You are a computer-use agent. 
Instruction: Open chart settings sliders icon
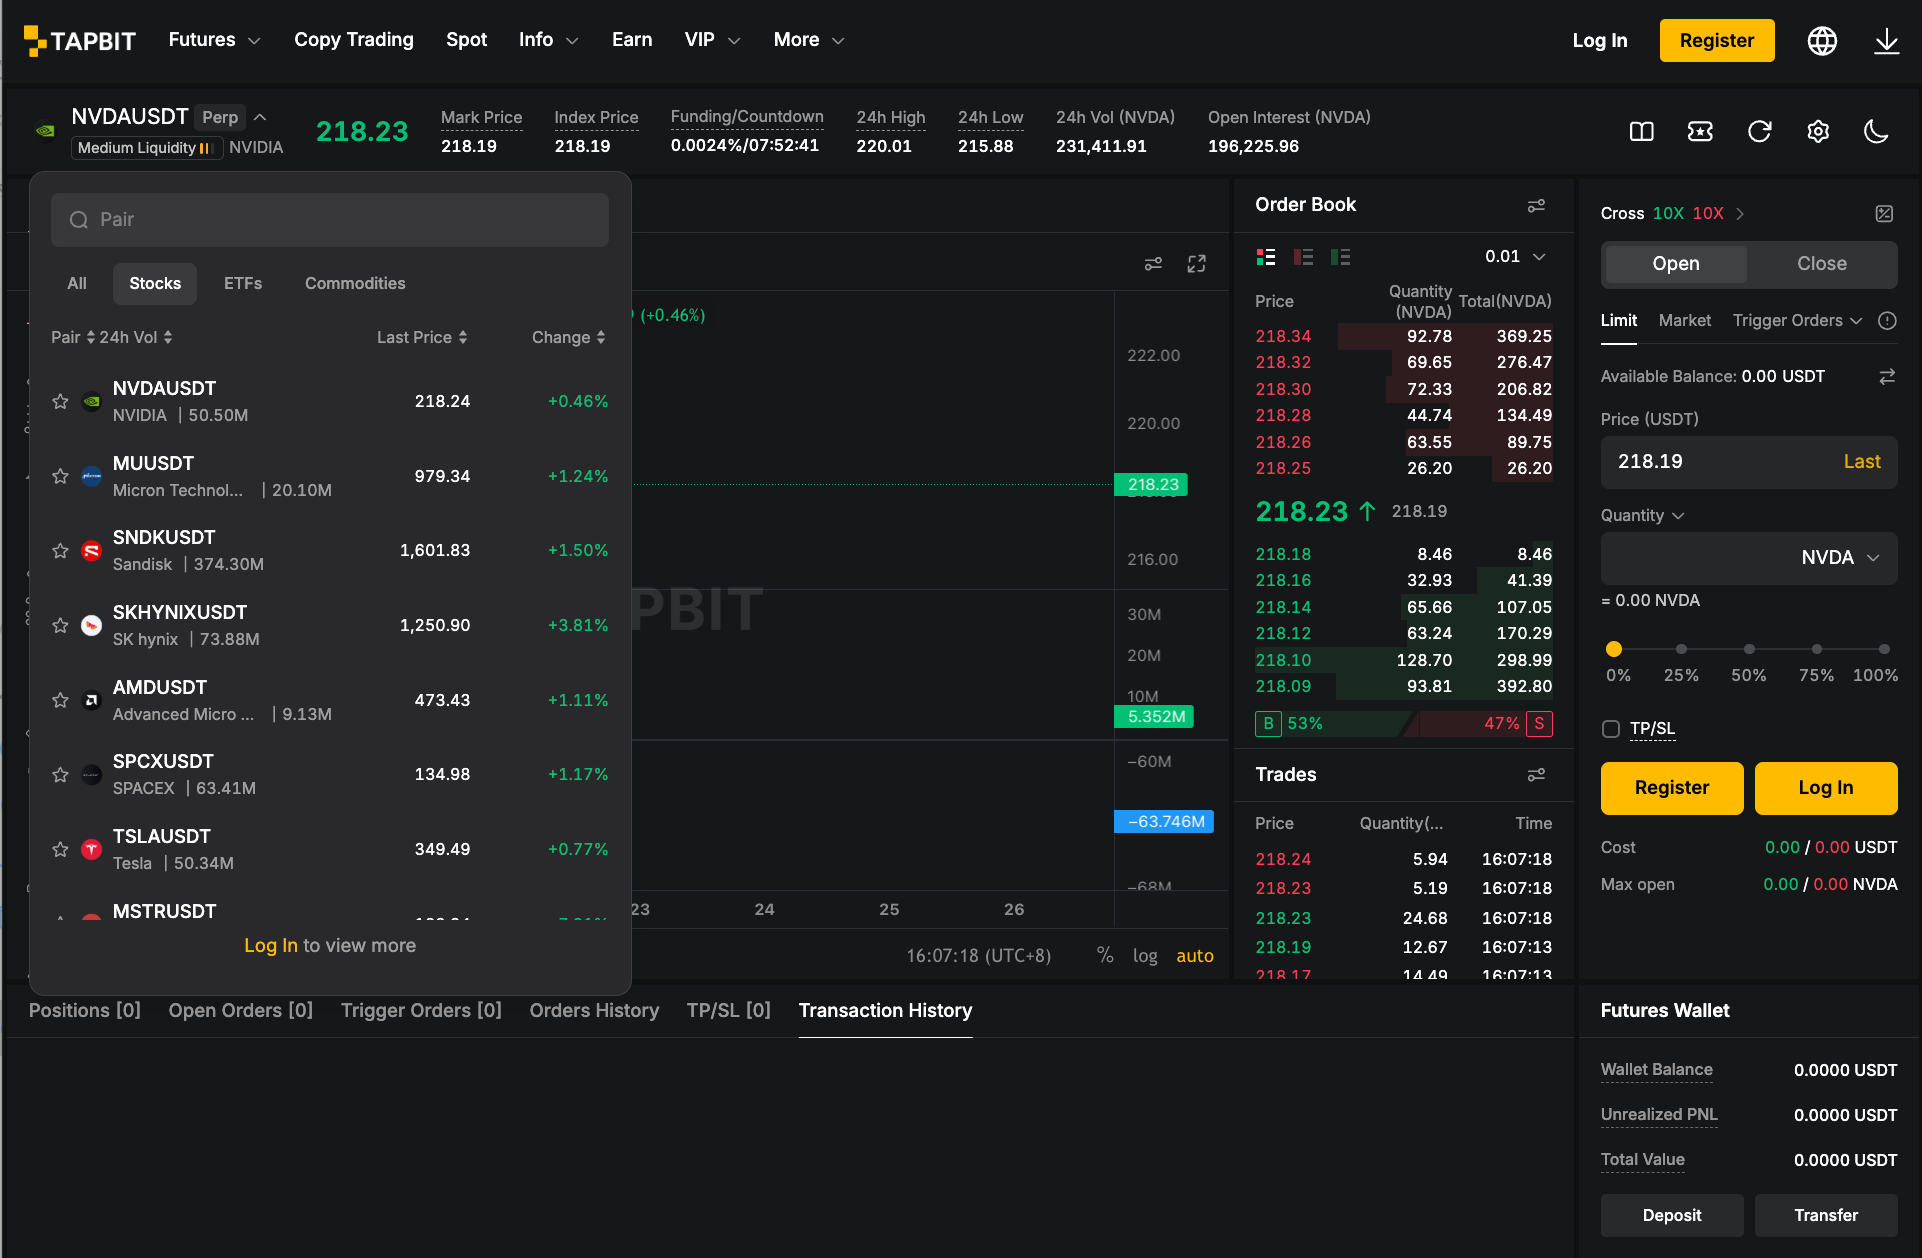click(1153, 264)
